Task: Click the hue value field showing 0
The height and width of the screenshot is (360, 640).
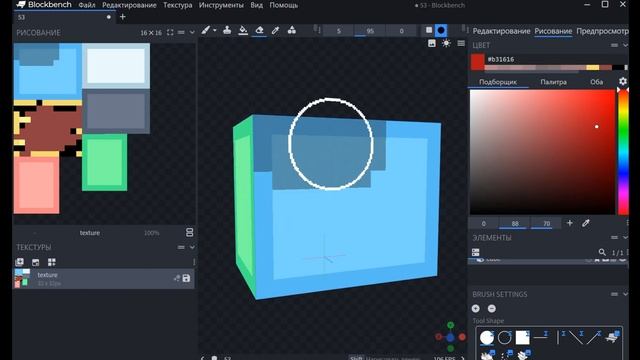Action: [x=484, y=224]
